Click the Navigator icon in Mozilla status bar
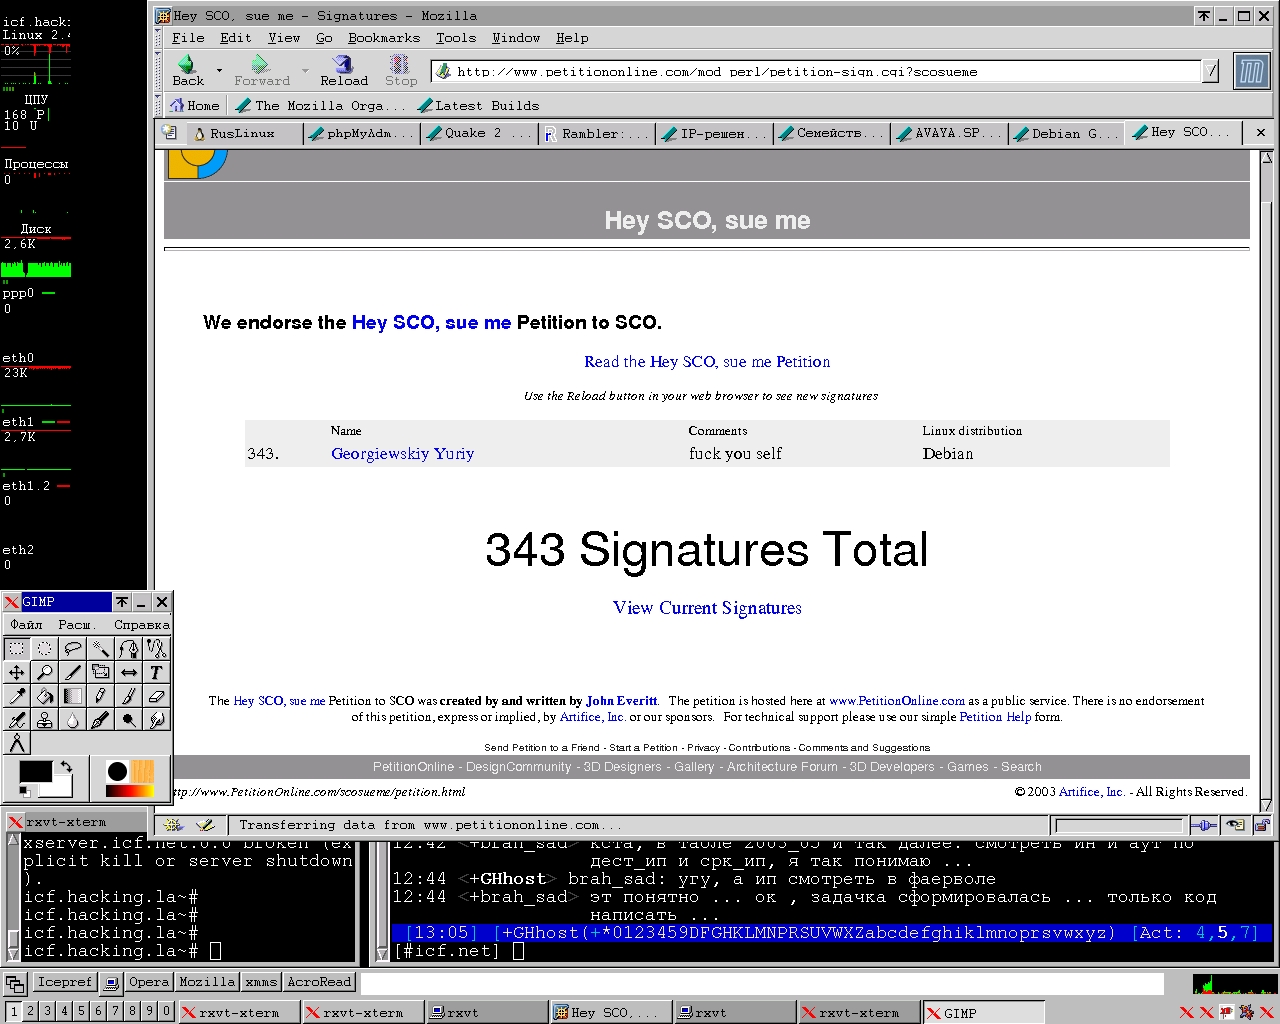This screenshot has height=1024, width=1280. pyautogui.click(x=173, y=825)
